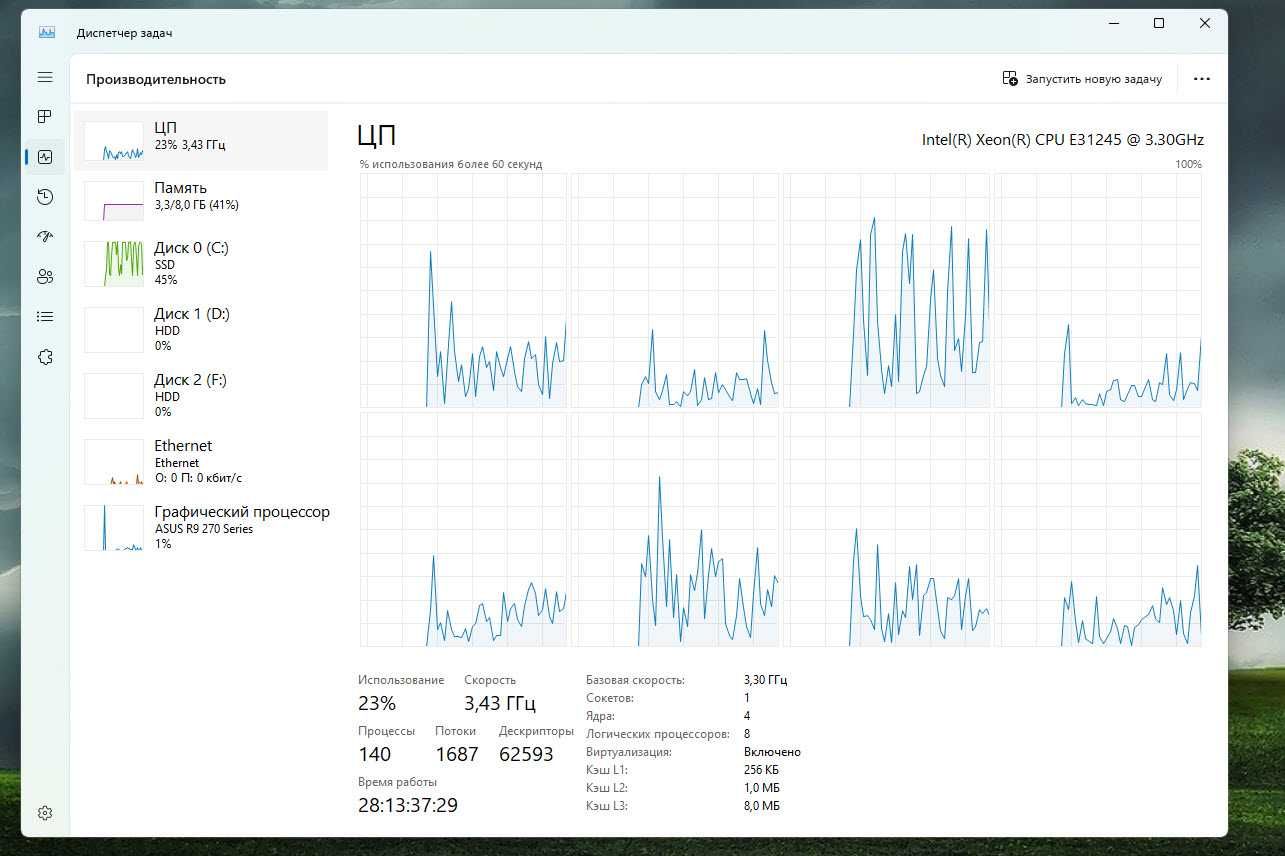Open the Services puzzle-piece icon

45,357
